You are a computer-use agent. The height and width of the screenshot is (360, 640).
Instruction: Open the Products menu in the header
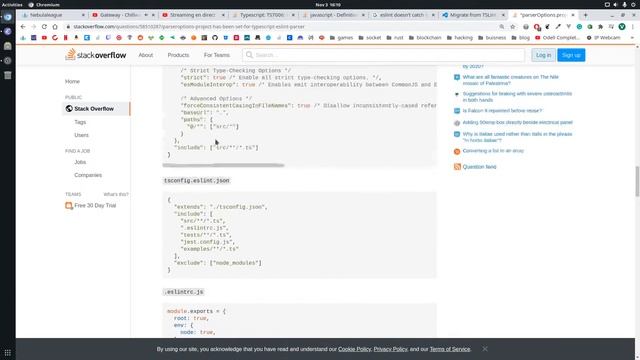point(178,55)
